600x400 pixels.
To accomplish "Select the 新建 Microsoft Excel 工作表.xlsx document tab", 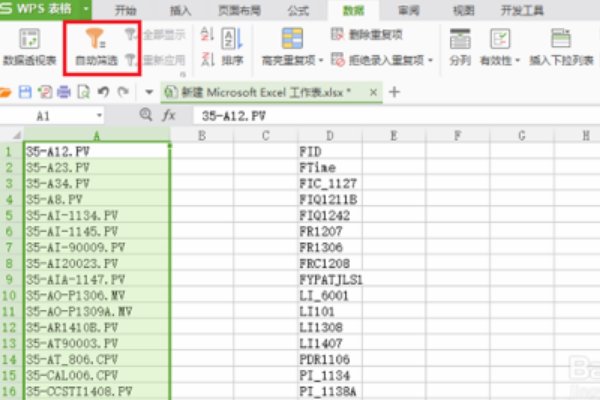I will coord(265,92).
